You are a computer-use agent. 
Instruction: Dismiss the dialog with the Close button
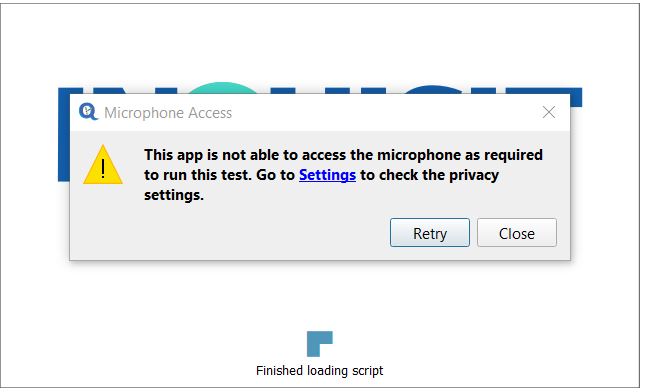(517, 233)
